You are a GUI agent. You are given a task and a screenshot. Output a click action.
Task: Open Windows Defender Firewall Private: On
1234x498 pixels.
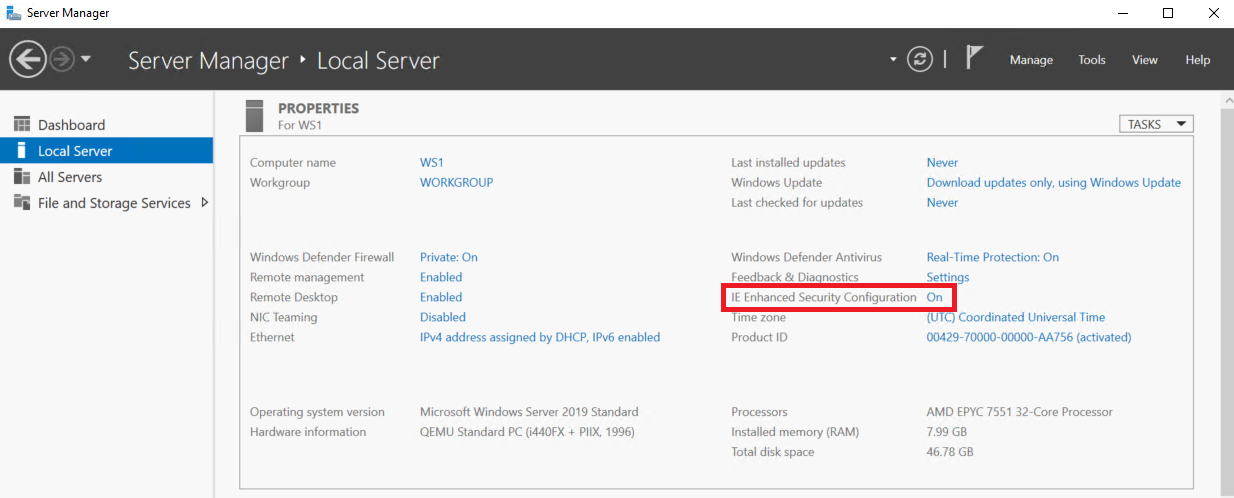tap(448, 257)
